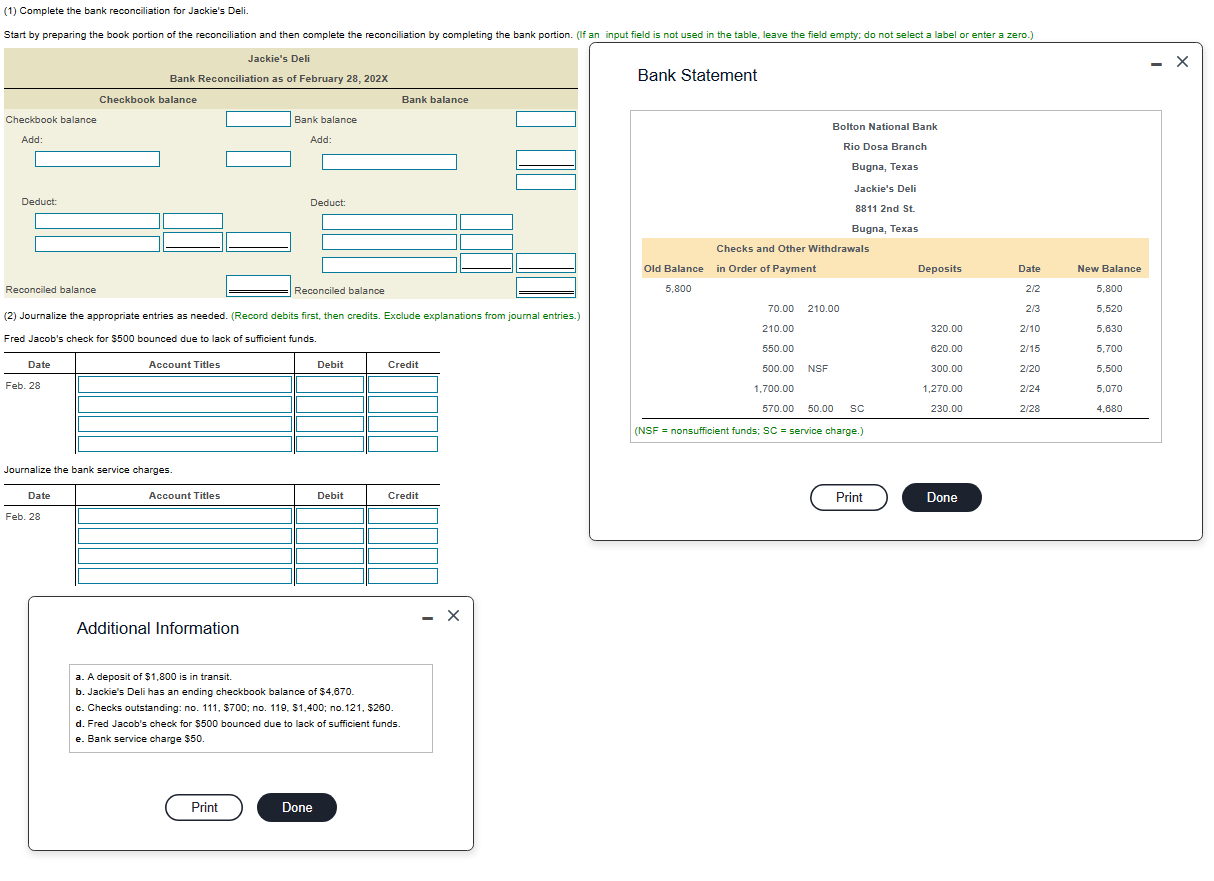Click the 1,270.00 deposit amount
This screenshot has width=1214, height=881.
tap(942, 389)
